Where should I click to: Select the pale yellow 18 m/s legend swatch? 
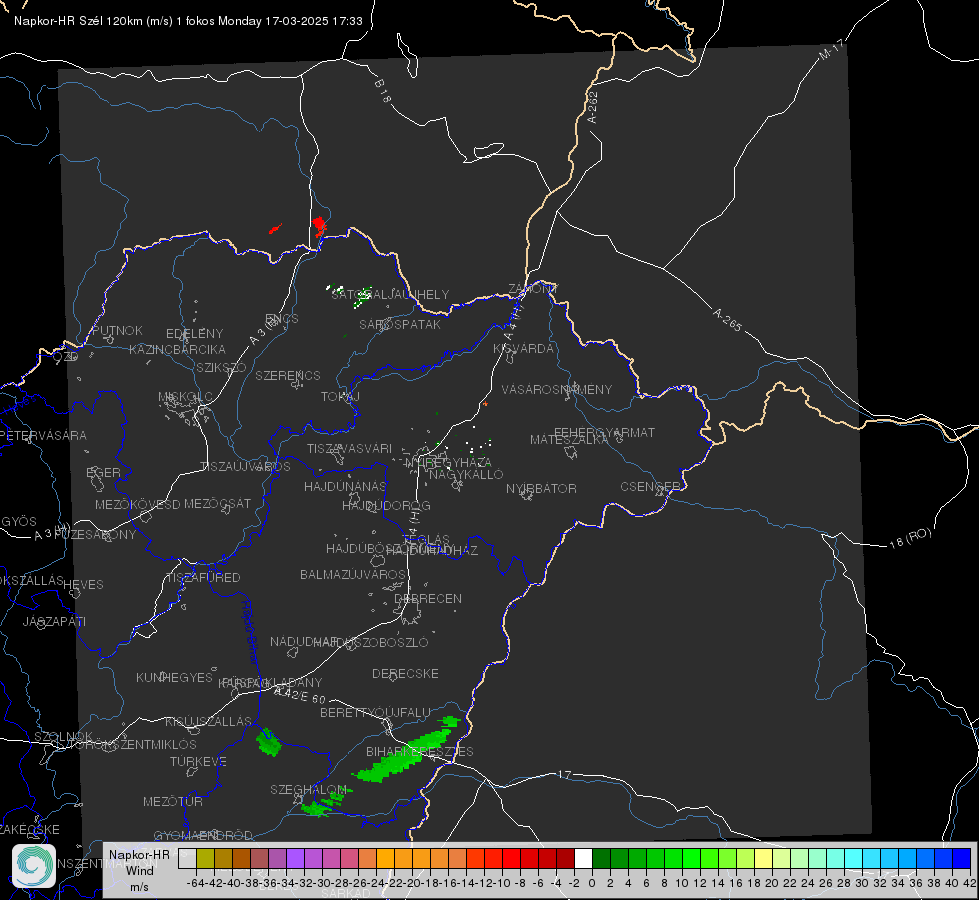[x=763, y=859]
